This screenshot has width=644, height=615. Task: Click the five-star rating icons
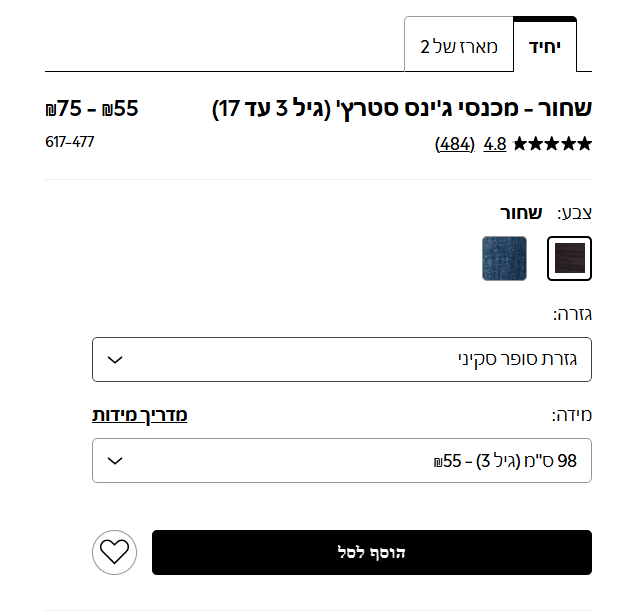[552, 144]
